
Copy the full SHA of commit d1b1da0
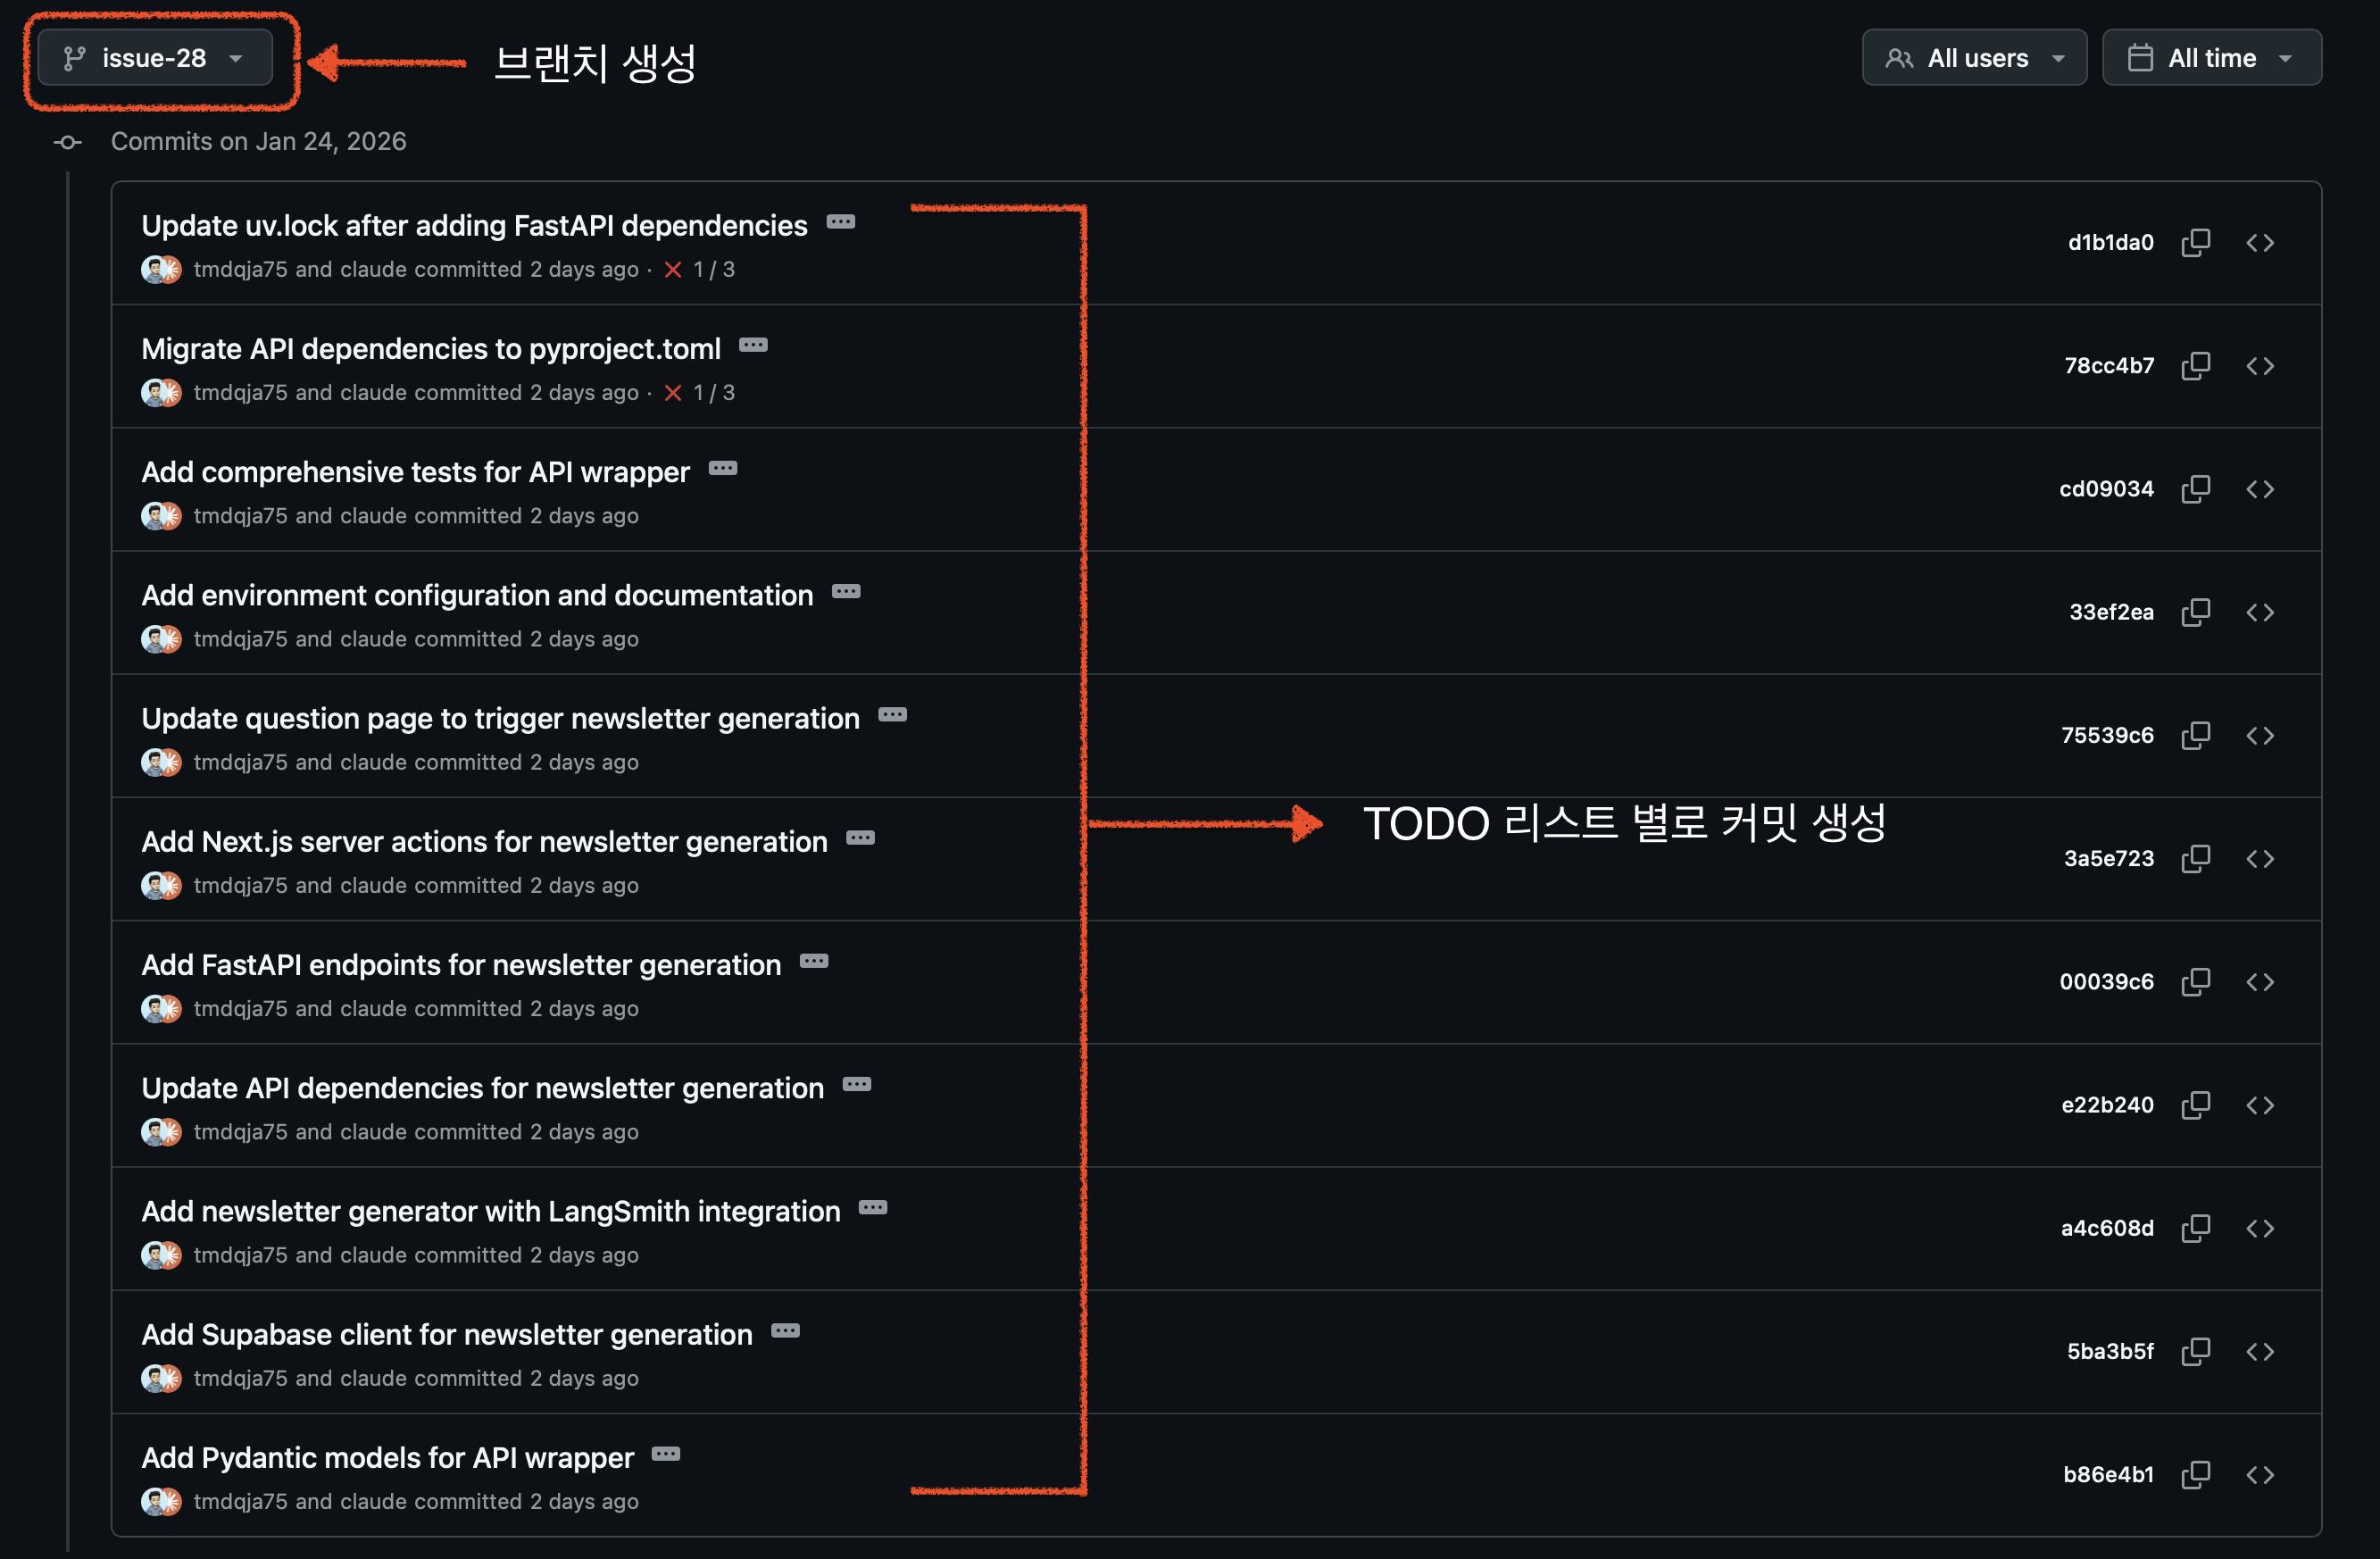2196,242
